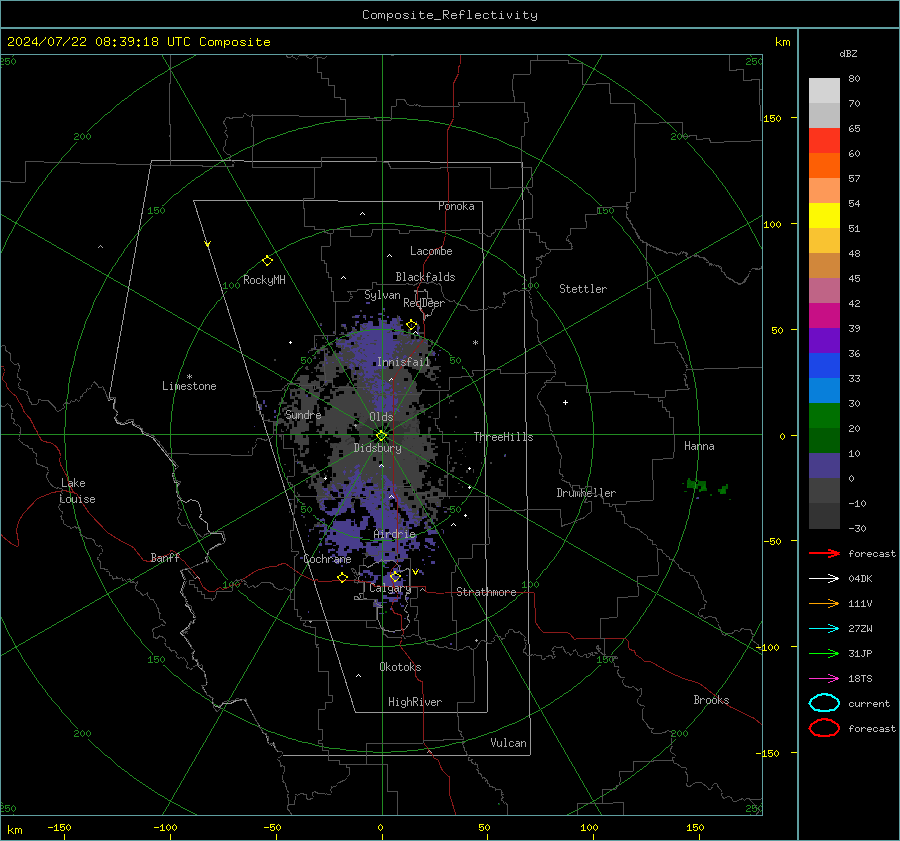This screenshot has height=841, width=900.
Task: Click the yellow diamond marker below Cochrane
Action: (342, 578)
